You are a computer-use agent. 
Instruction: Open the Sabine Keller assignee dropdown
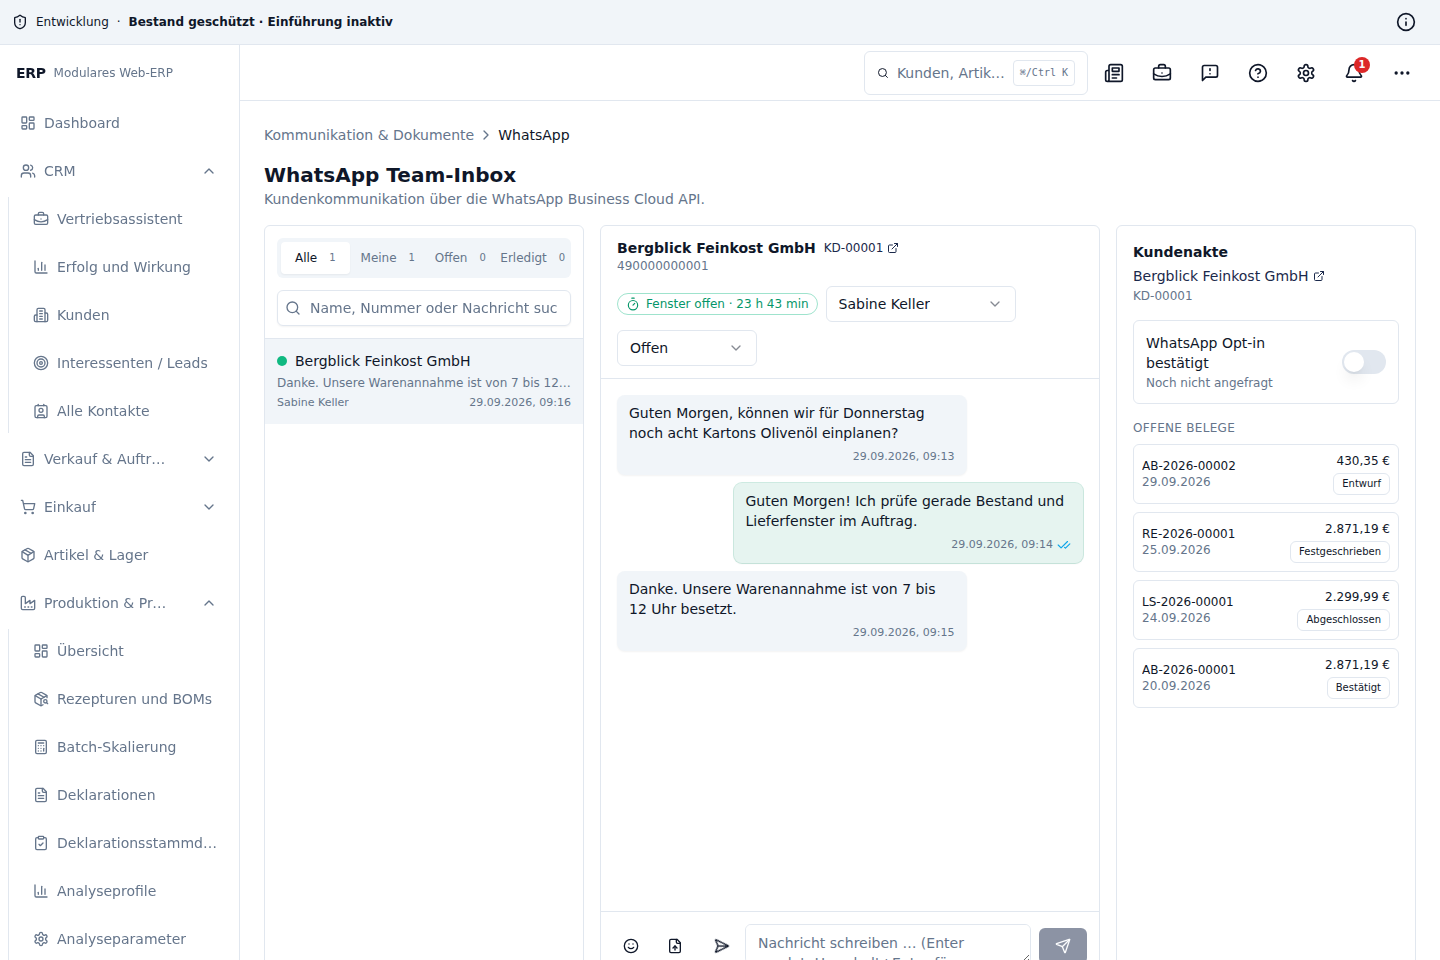[x=920, y=304]
